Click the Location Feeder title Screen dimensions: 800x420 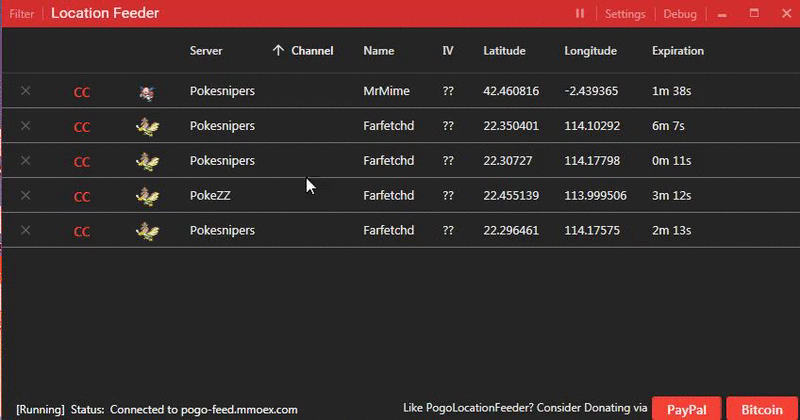(x=105, y=13)
